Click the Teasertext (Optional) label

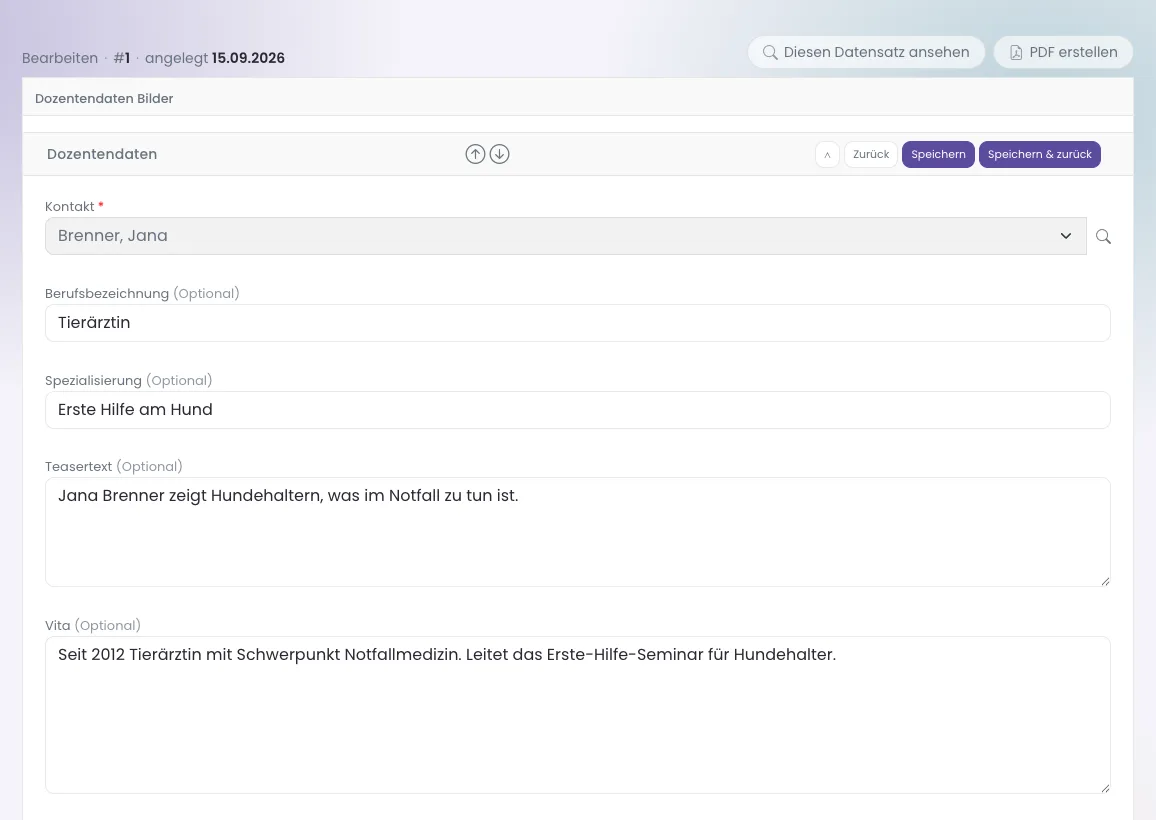coord(114,467)
